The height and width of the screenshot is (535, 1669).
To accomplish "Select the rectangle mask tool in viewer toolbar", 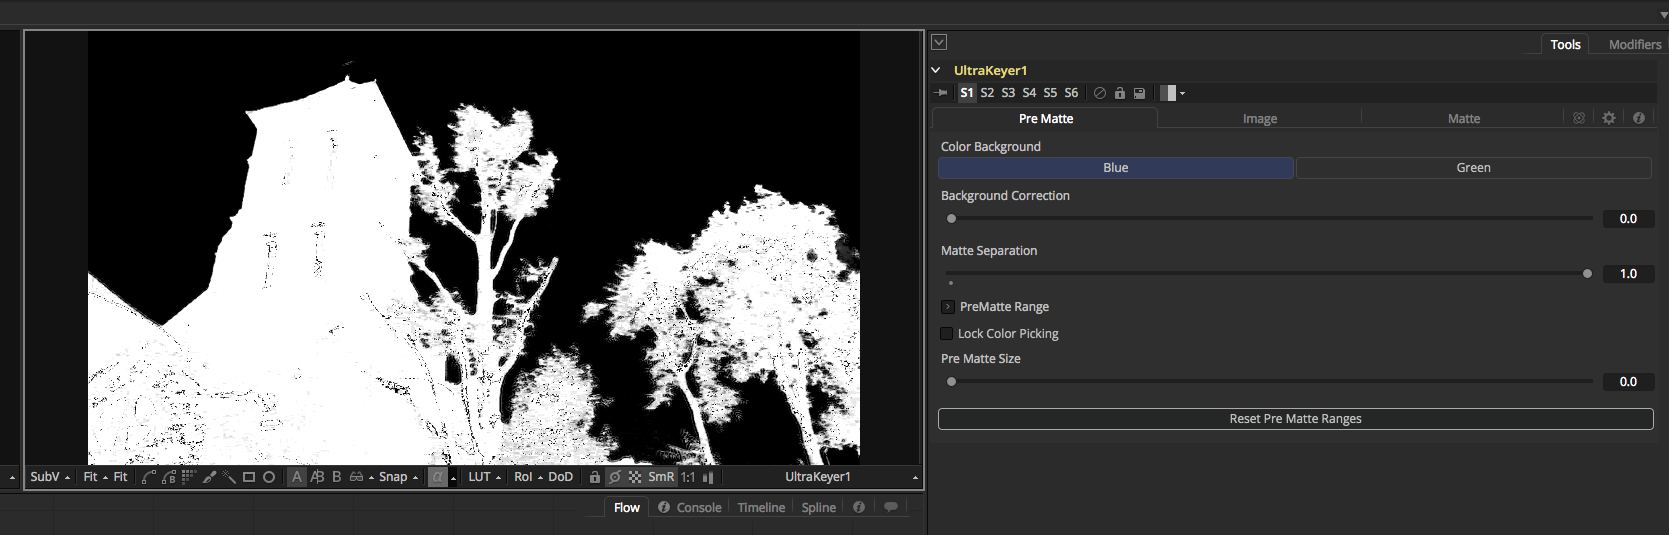I will click(249, 477).
